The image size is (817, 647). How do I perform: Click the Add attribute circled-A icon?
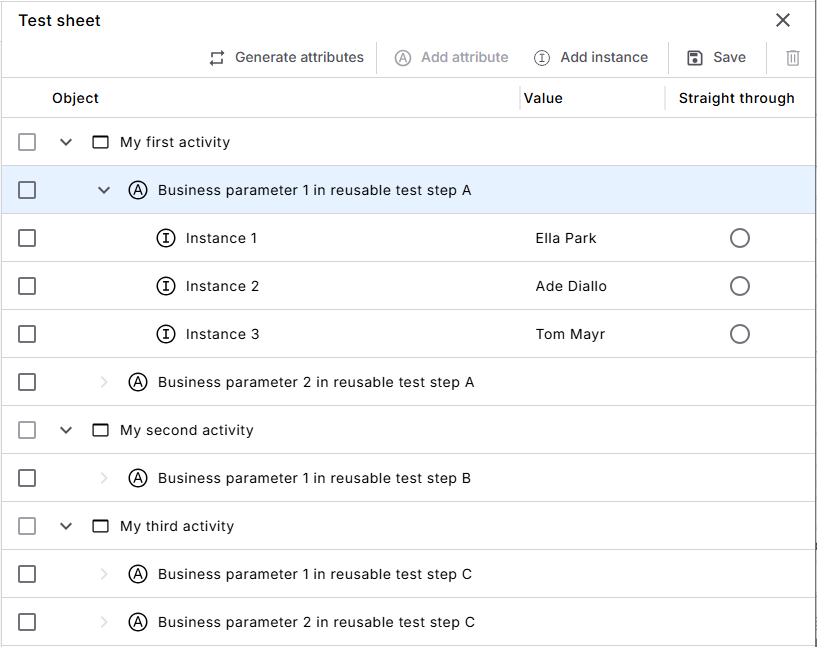pyautogui.click(x=403, y=58)
